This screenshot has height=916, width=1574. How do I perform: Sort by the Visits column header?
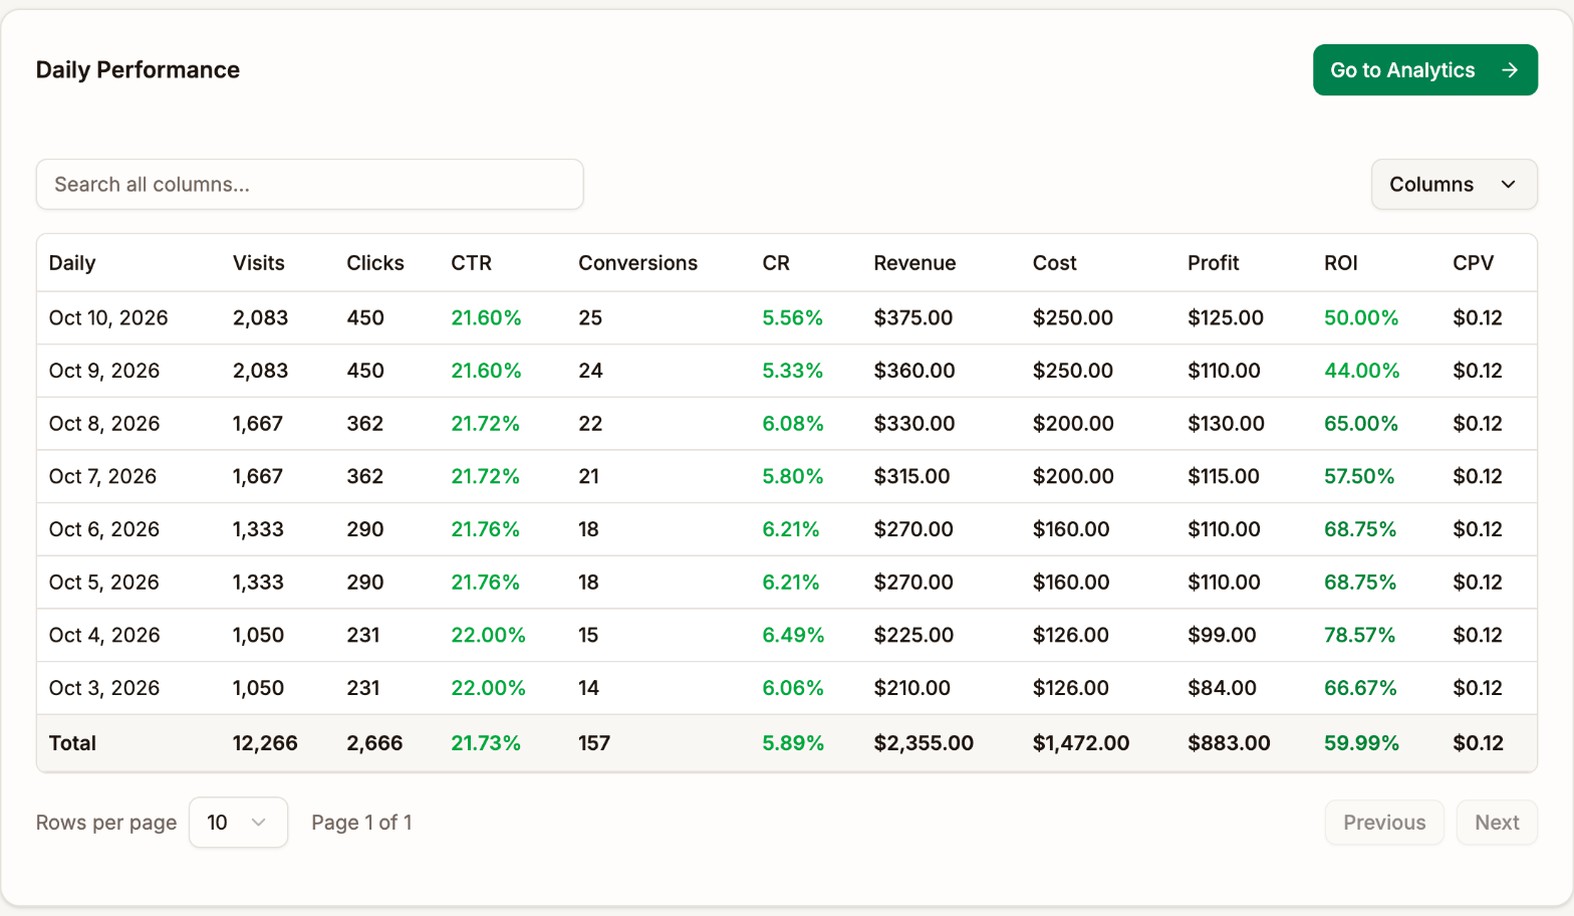(x=259, y=263)
